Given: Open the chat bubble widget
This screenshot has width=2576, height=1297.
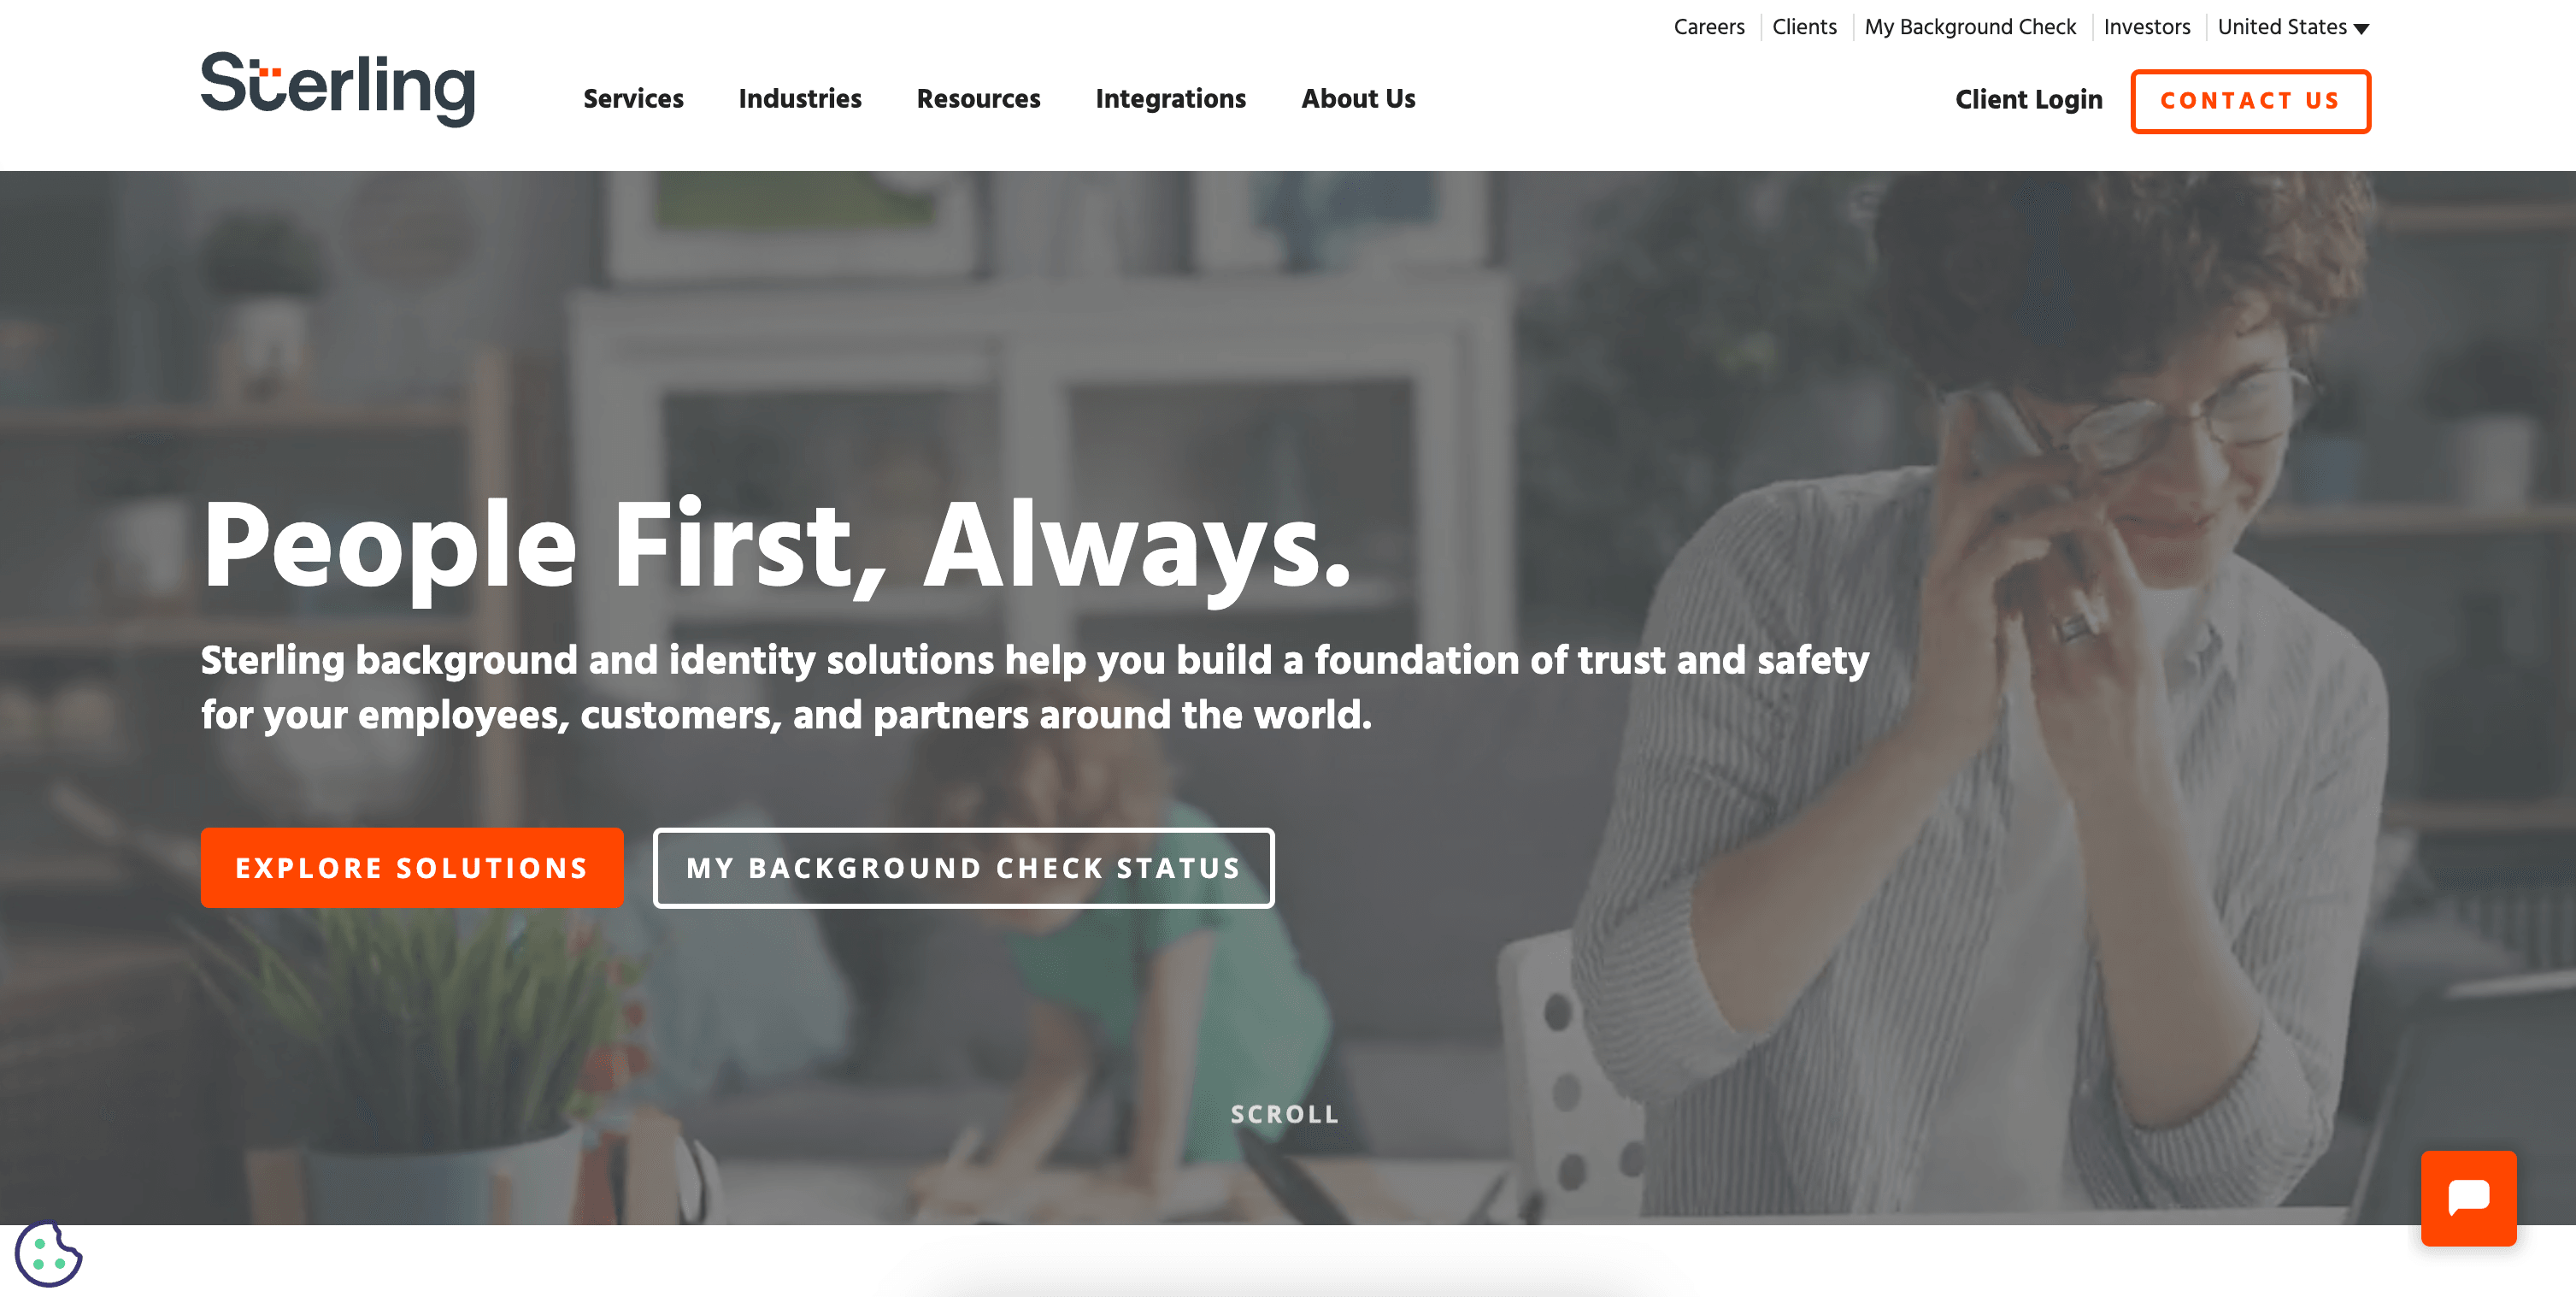Looking at the screenshot, I should tap(2468, 1198).
